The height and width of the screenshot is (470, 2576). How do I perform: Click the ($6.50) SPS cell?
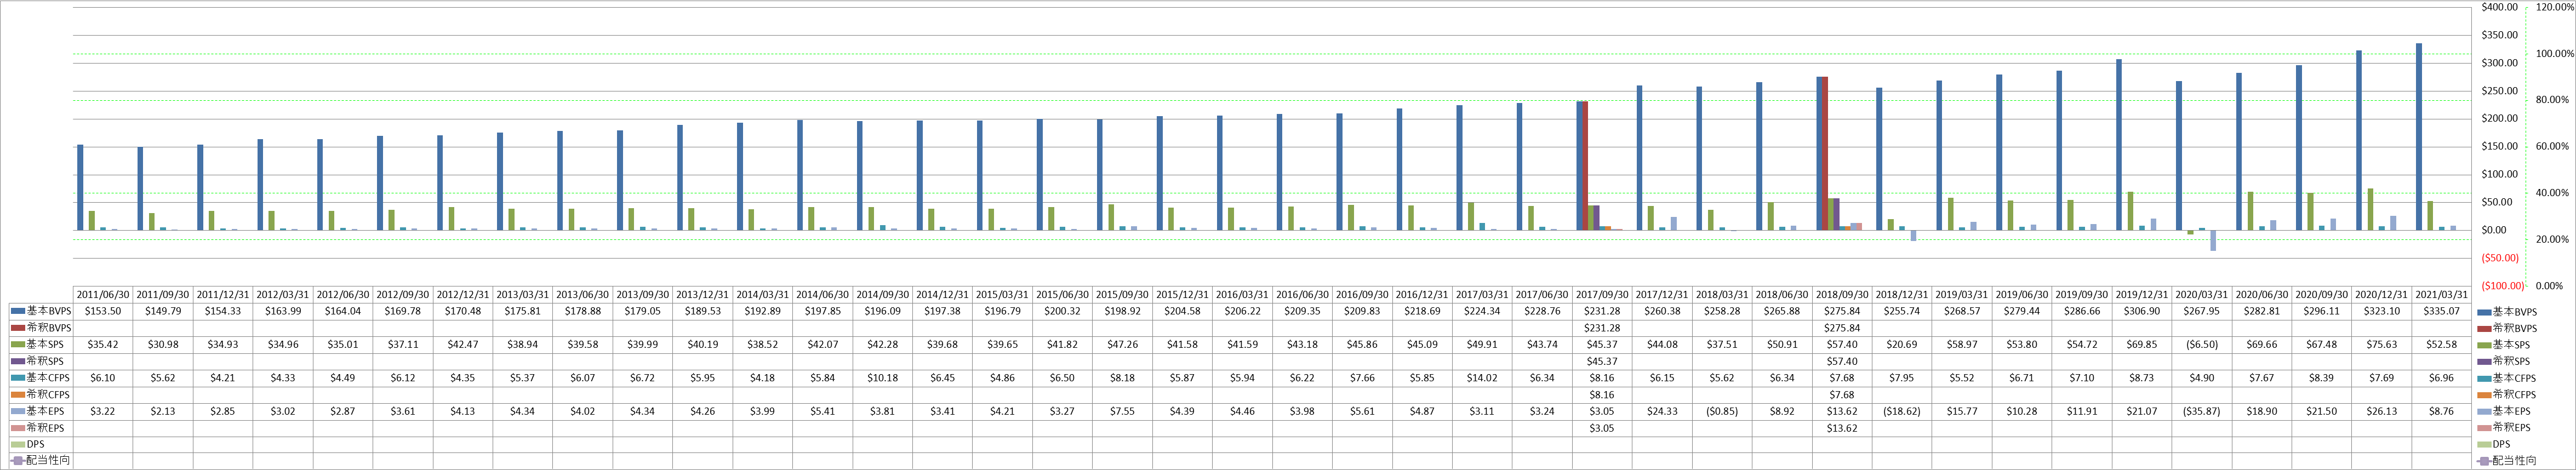coord(2203,345)
